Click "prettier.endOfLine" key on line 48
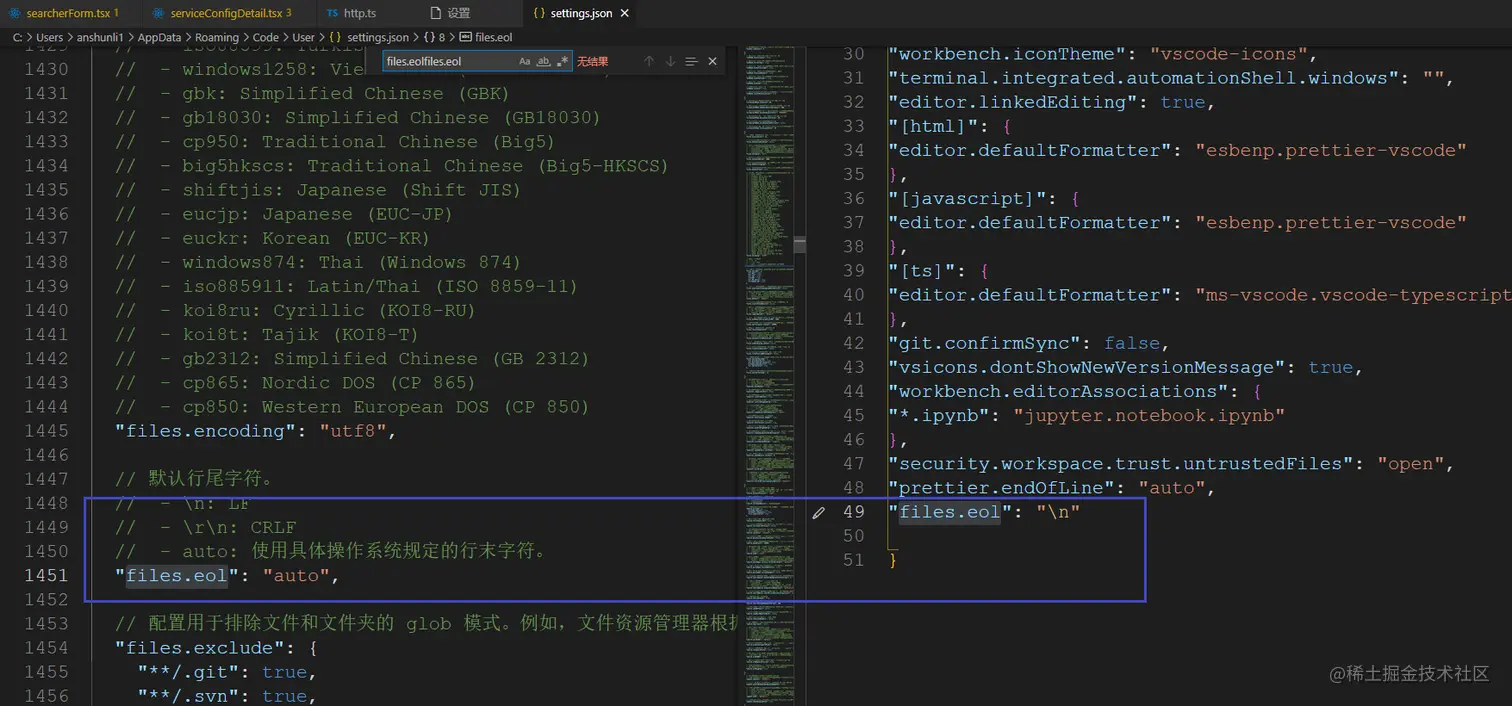Image resolution: width=1512 pixels, height=706 pixels. (1001, 488)
